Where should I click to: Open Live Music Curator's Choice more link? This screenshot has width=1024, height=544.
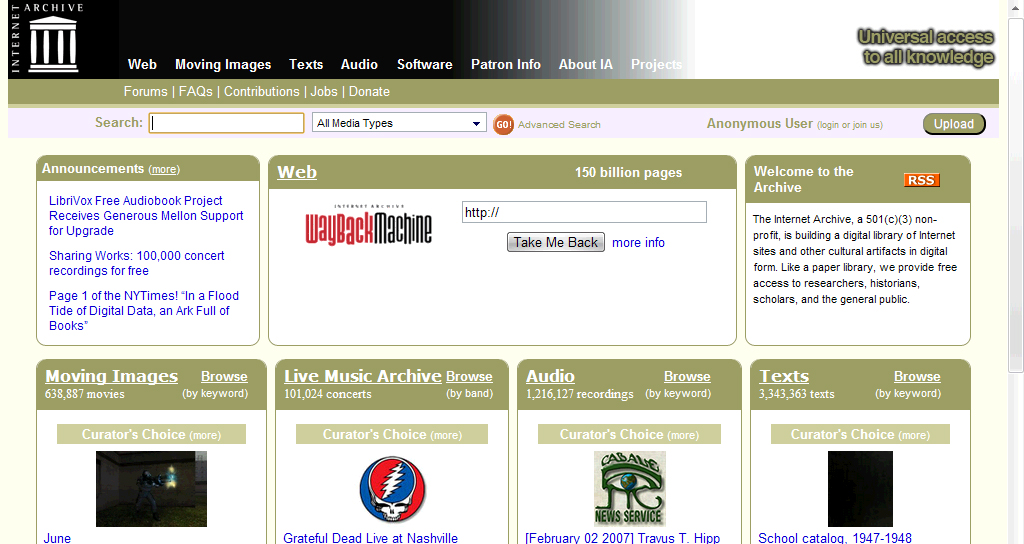446,435
